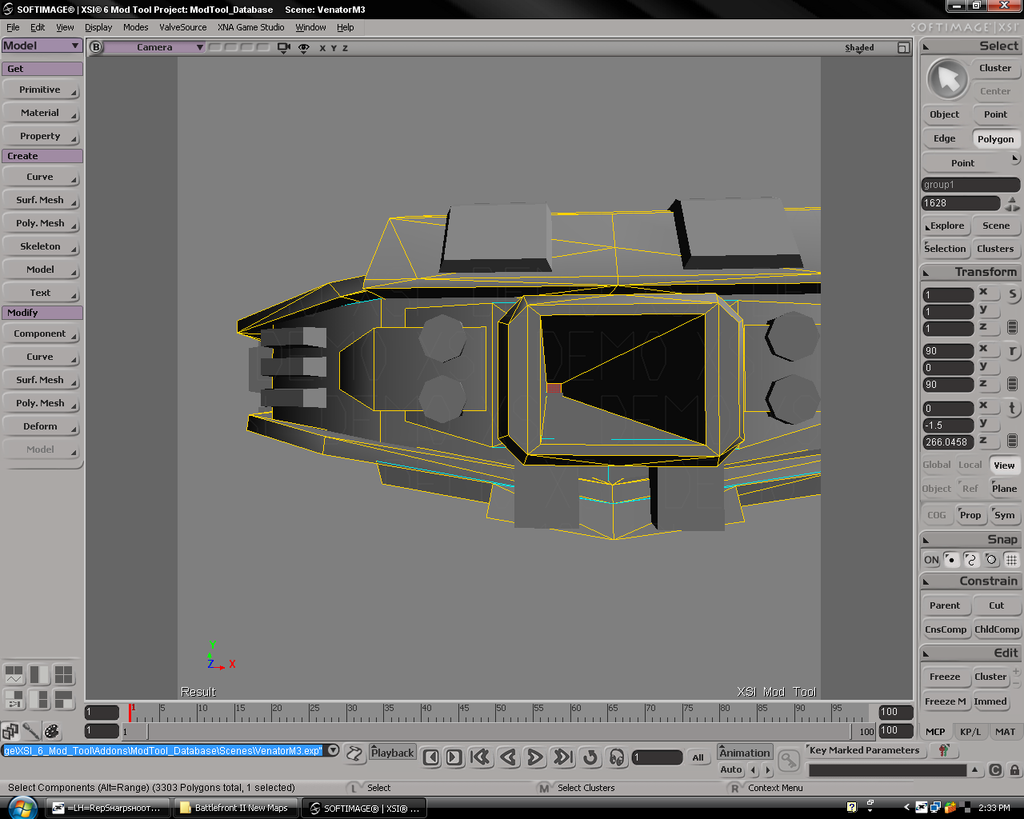Click frame 50 on timeline

point(497,711)
